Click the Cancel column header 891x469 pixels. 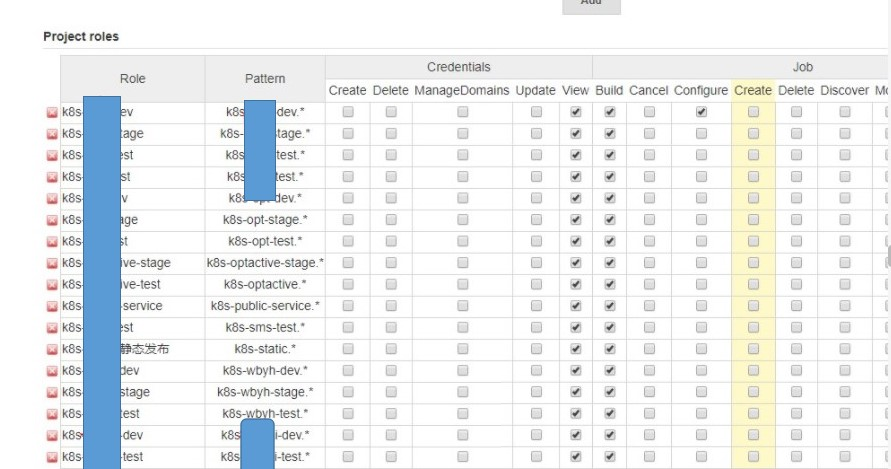click(x=648, y=91)
